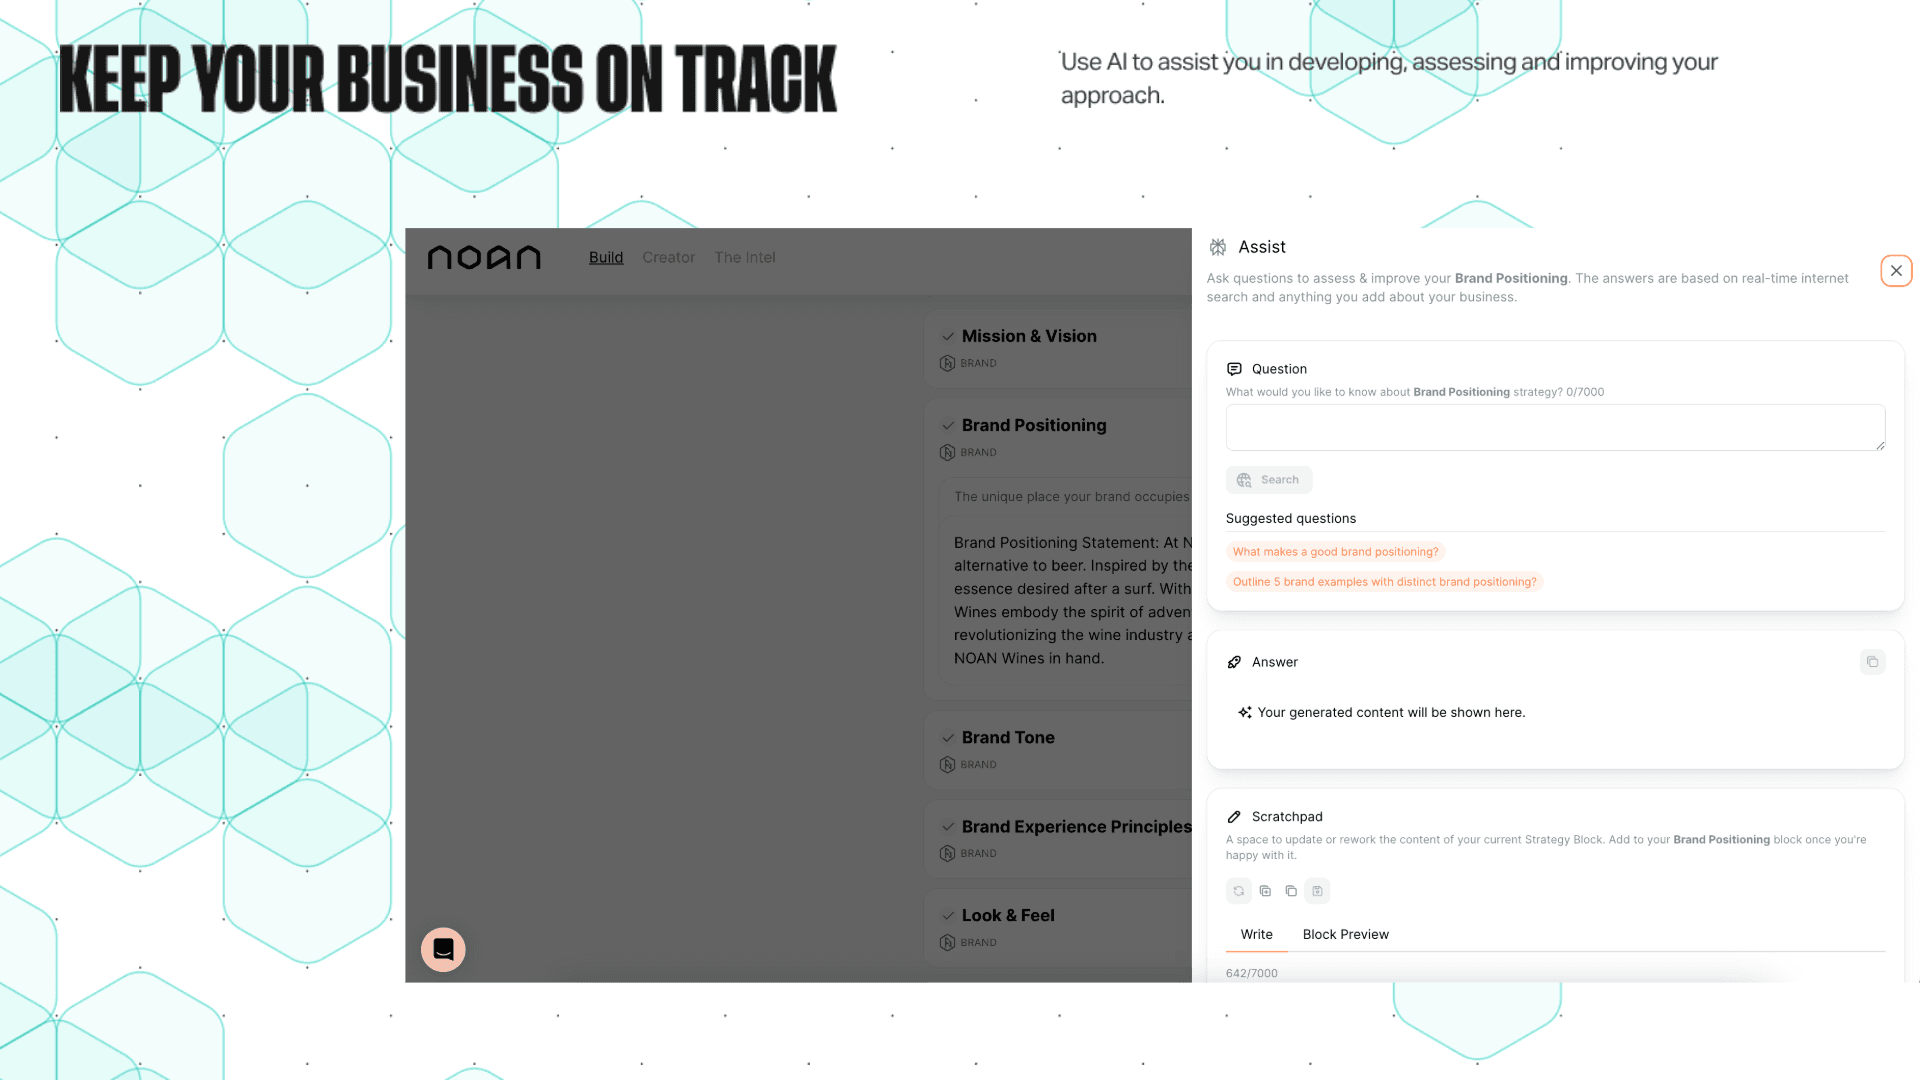Viewport: 1920px width, 1080px height.
Task: Open Creator navigation menu item
Action: pyautogui.click(x=669, y=257)
